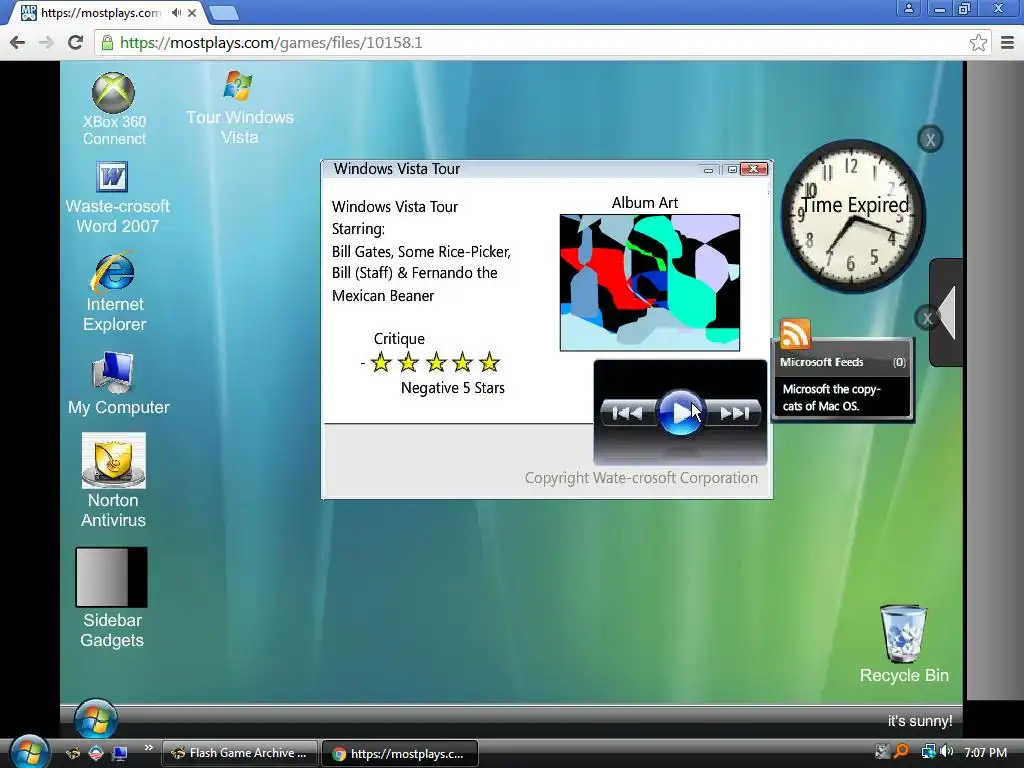The height and width of the screenshot is (768, 1024).
Task: Click the Negative 5 Stars label
Action: [453, 388]
